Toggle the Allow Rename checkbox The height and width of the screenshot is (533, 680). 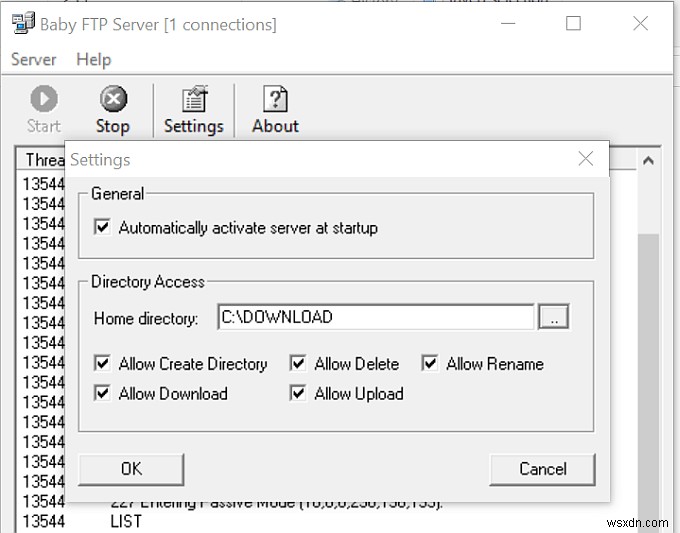click(x=430, y=364)
